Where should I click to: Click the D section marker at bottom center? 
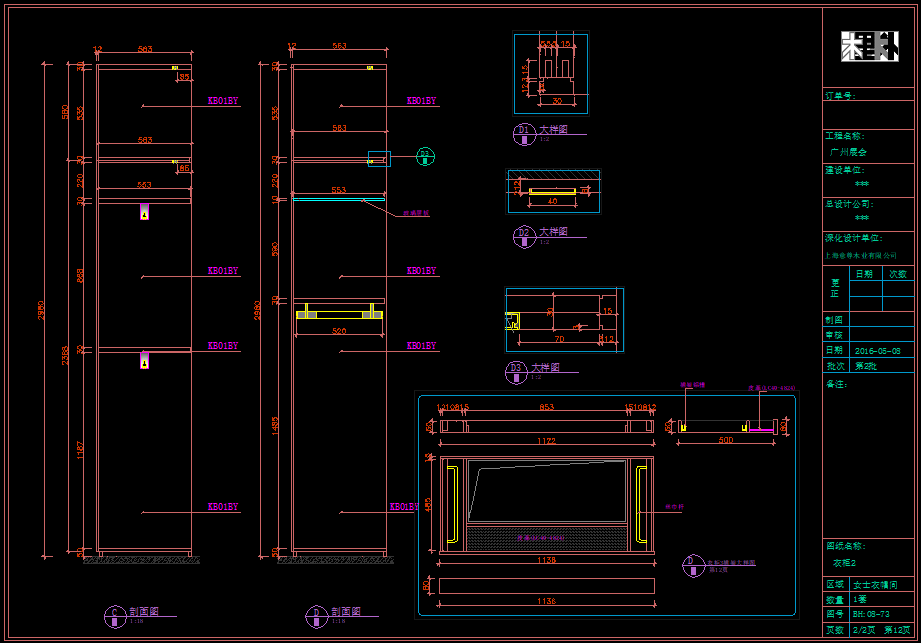click(x=315, y=613)
